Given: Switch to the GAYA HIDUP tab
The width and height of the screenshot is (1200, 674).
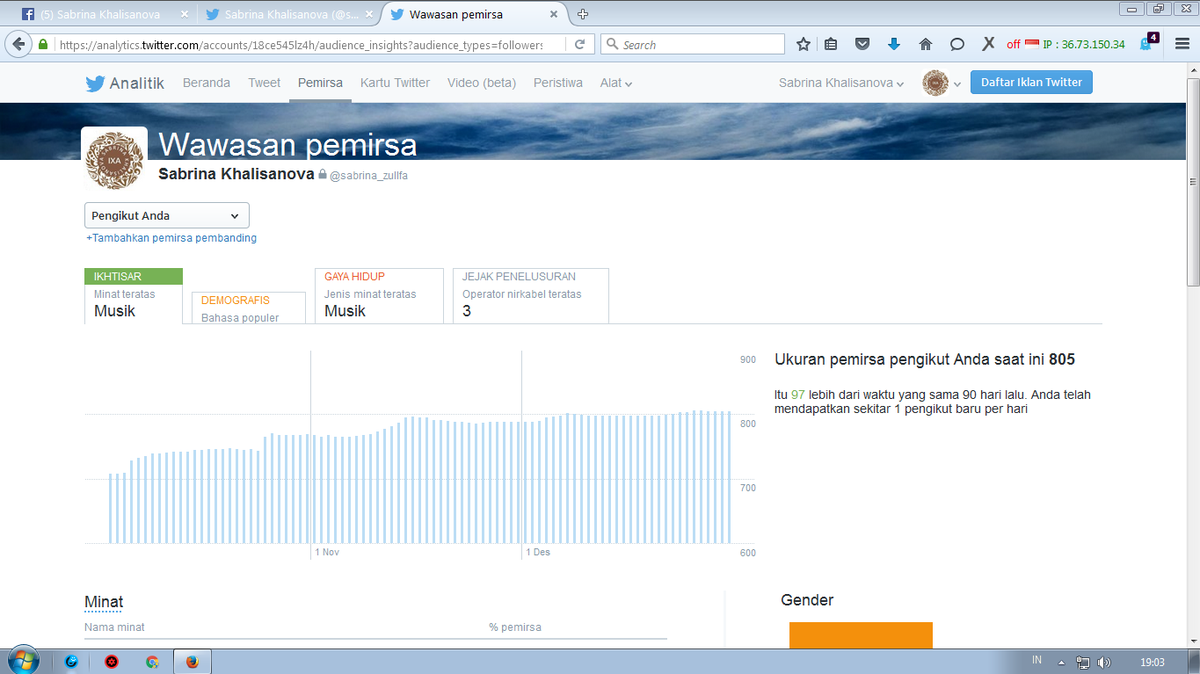Looking at the screenshot, I should point(379,295).
